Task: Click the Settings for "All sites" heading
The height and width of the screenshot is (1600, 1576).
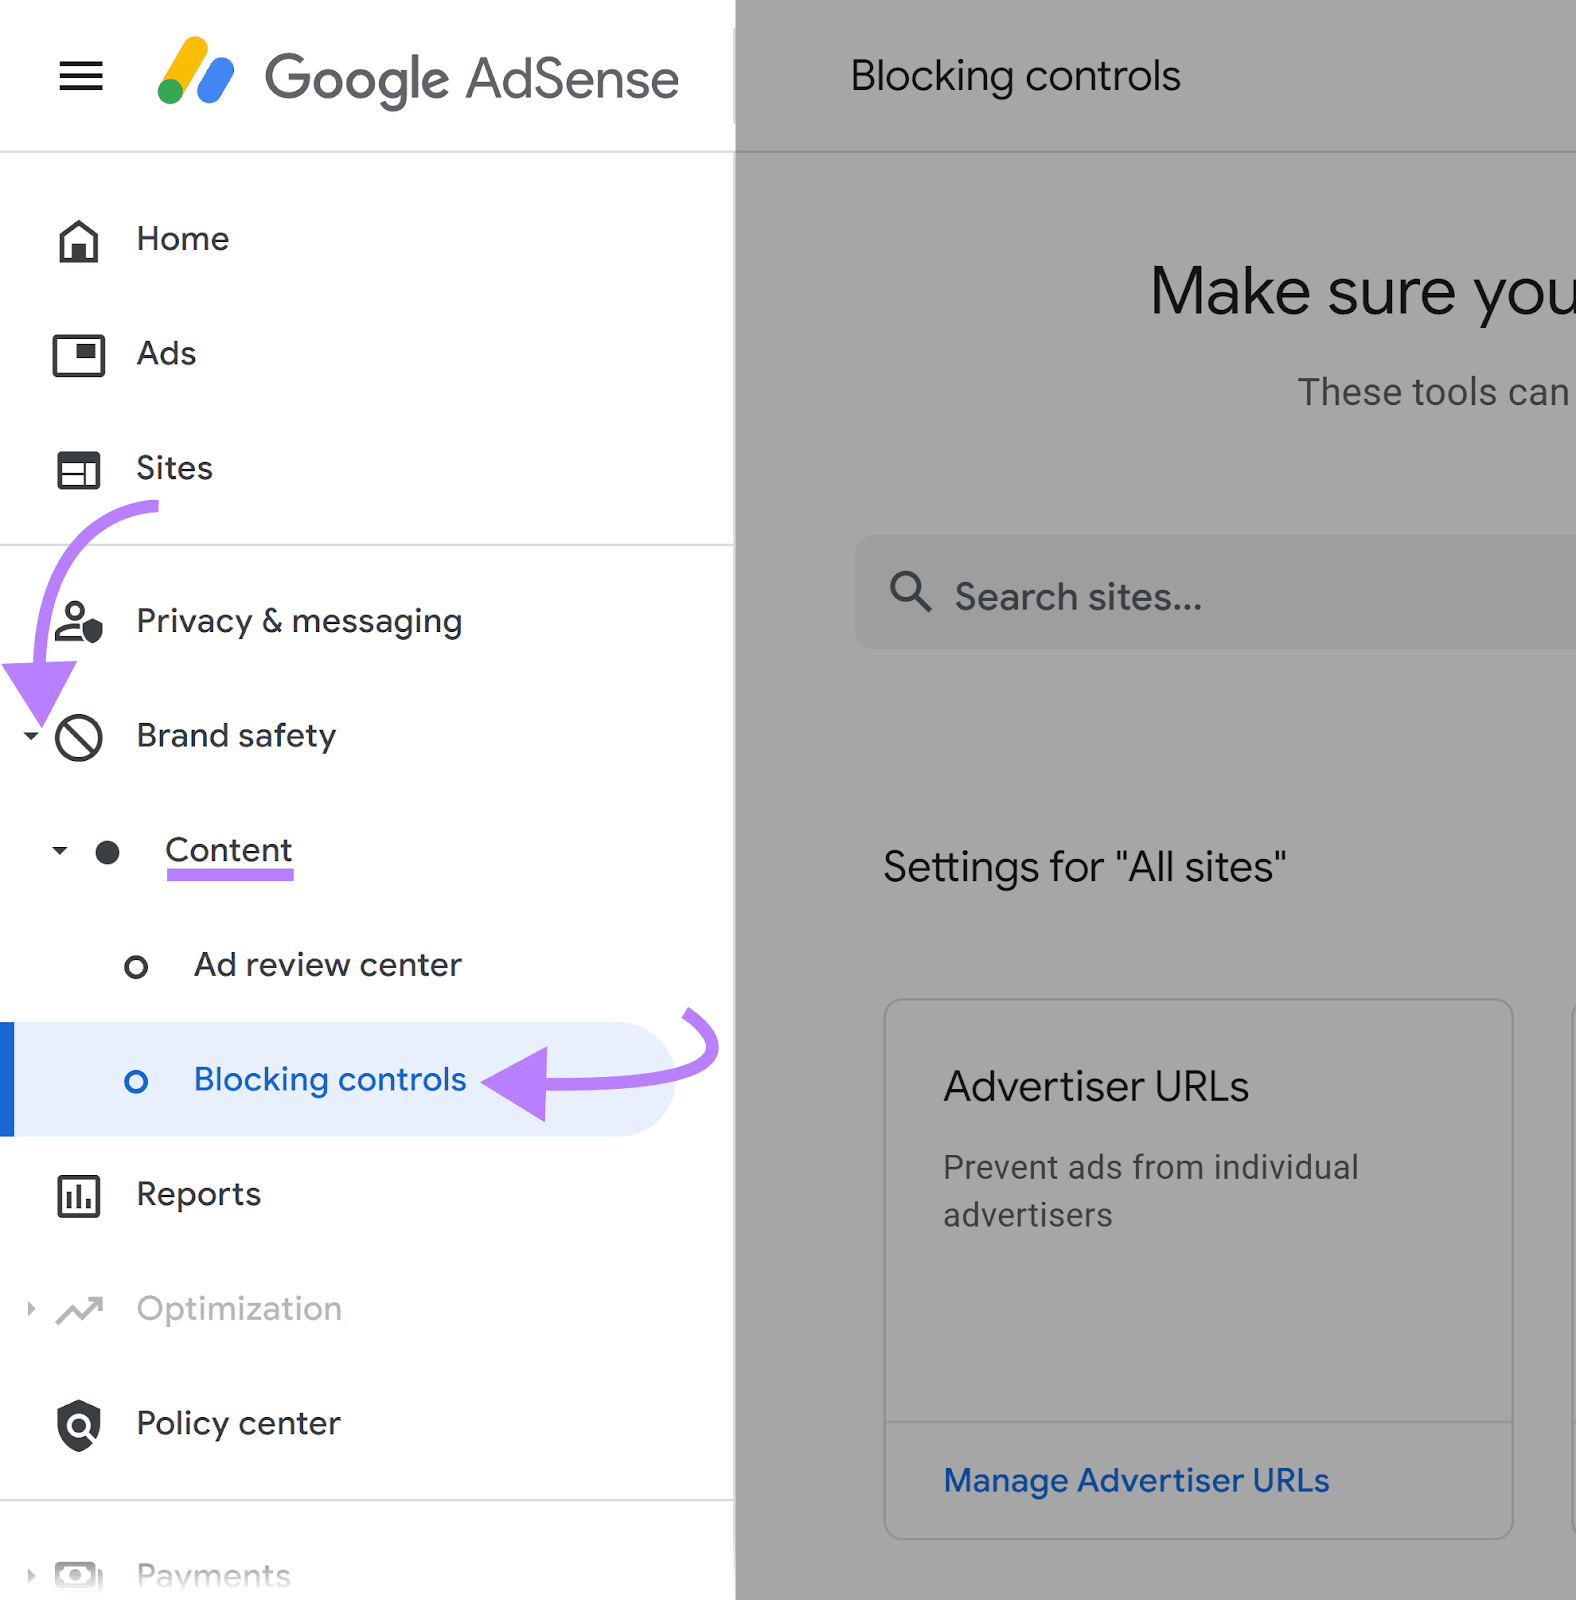Action: pyautogui.click(x=1084, y=867)
